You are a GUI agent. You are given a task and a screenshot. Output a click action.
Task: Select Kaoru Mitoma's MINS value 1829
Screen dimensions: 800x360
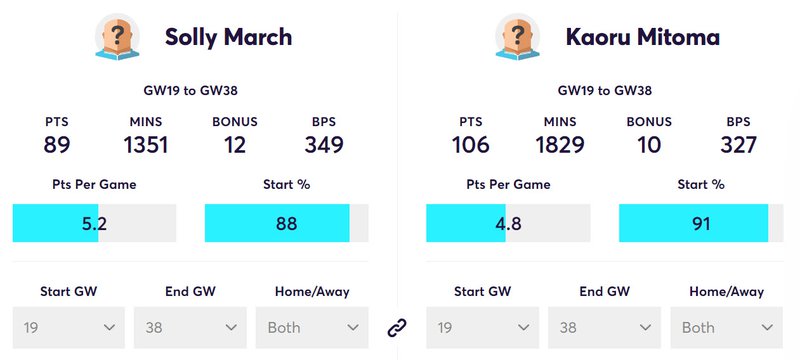point(560,145)
